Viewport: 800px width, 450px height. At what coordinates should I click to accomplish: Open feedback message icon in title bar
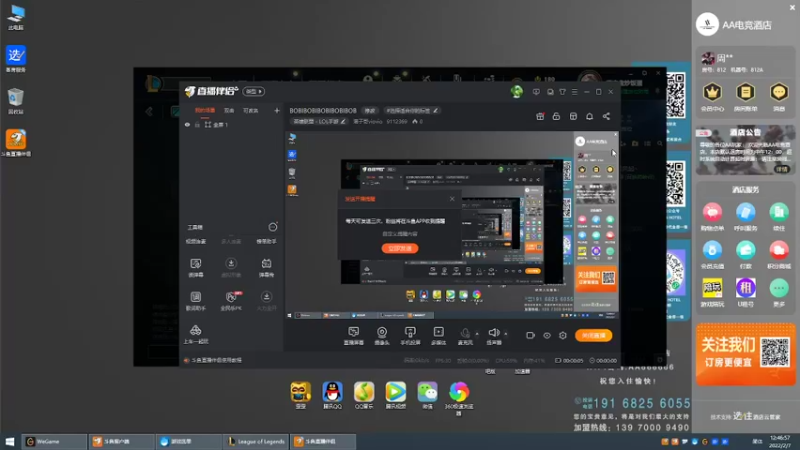click(x=536, y=92)
